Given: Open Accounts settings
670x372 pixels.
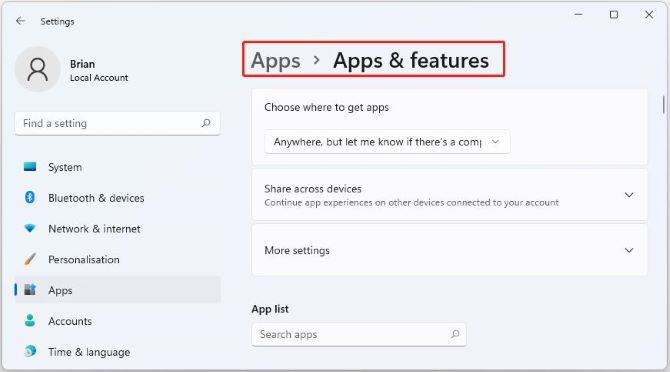Looking at the screenshot, I should pos(118,321).
